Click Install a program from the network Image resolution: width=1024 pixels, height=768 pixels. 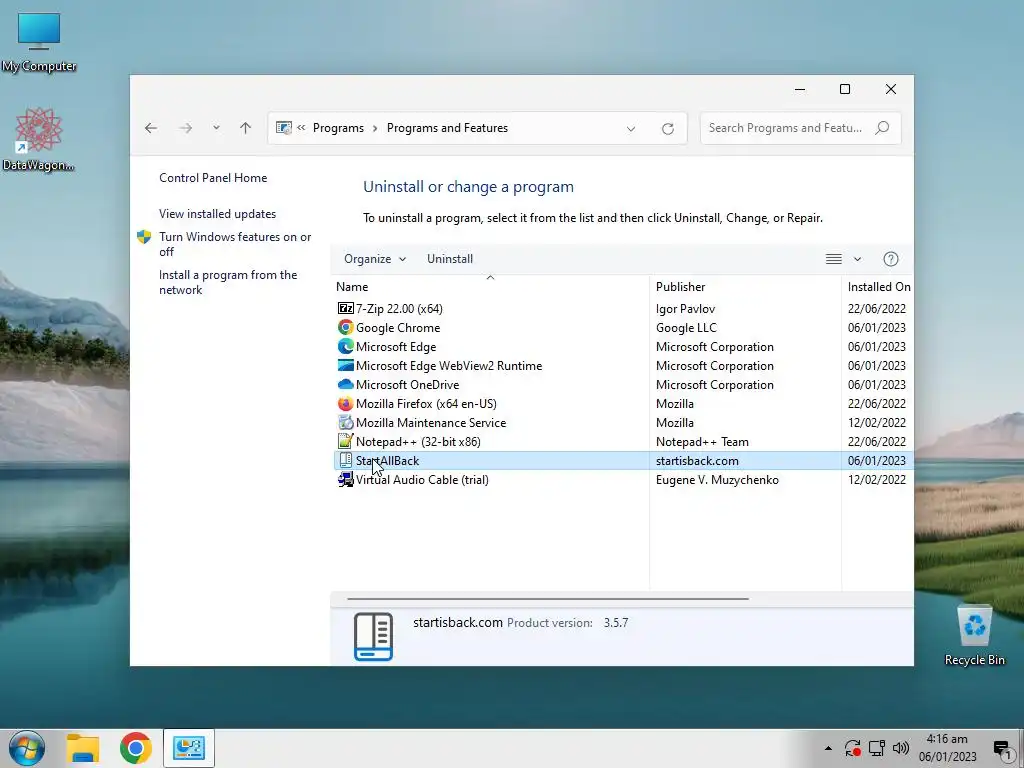click(x=228, y=282)
